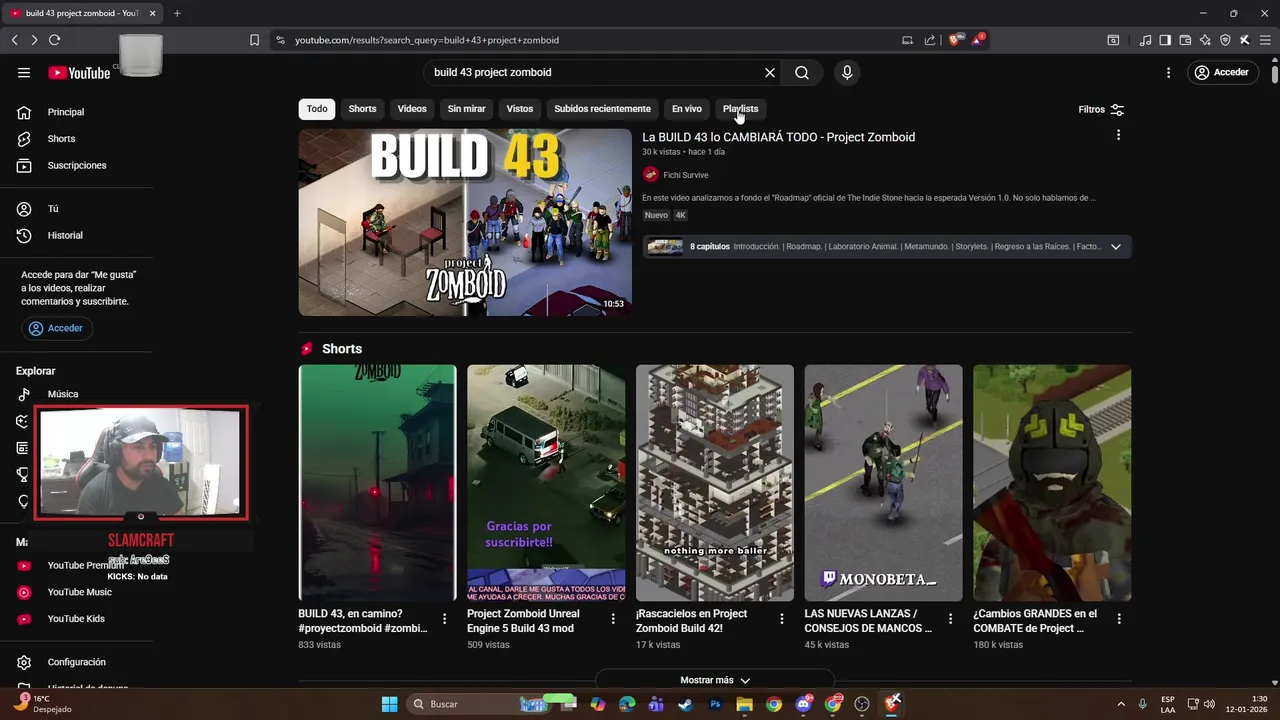Open Fichi Survive channel link
The image size is (1280, 720).
pyautogui.click(x=685, y=175)
